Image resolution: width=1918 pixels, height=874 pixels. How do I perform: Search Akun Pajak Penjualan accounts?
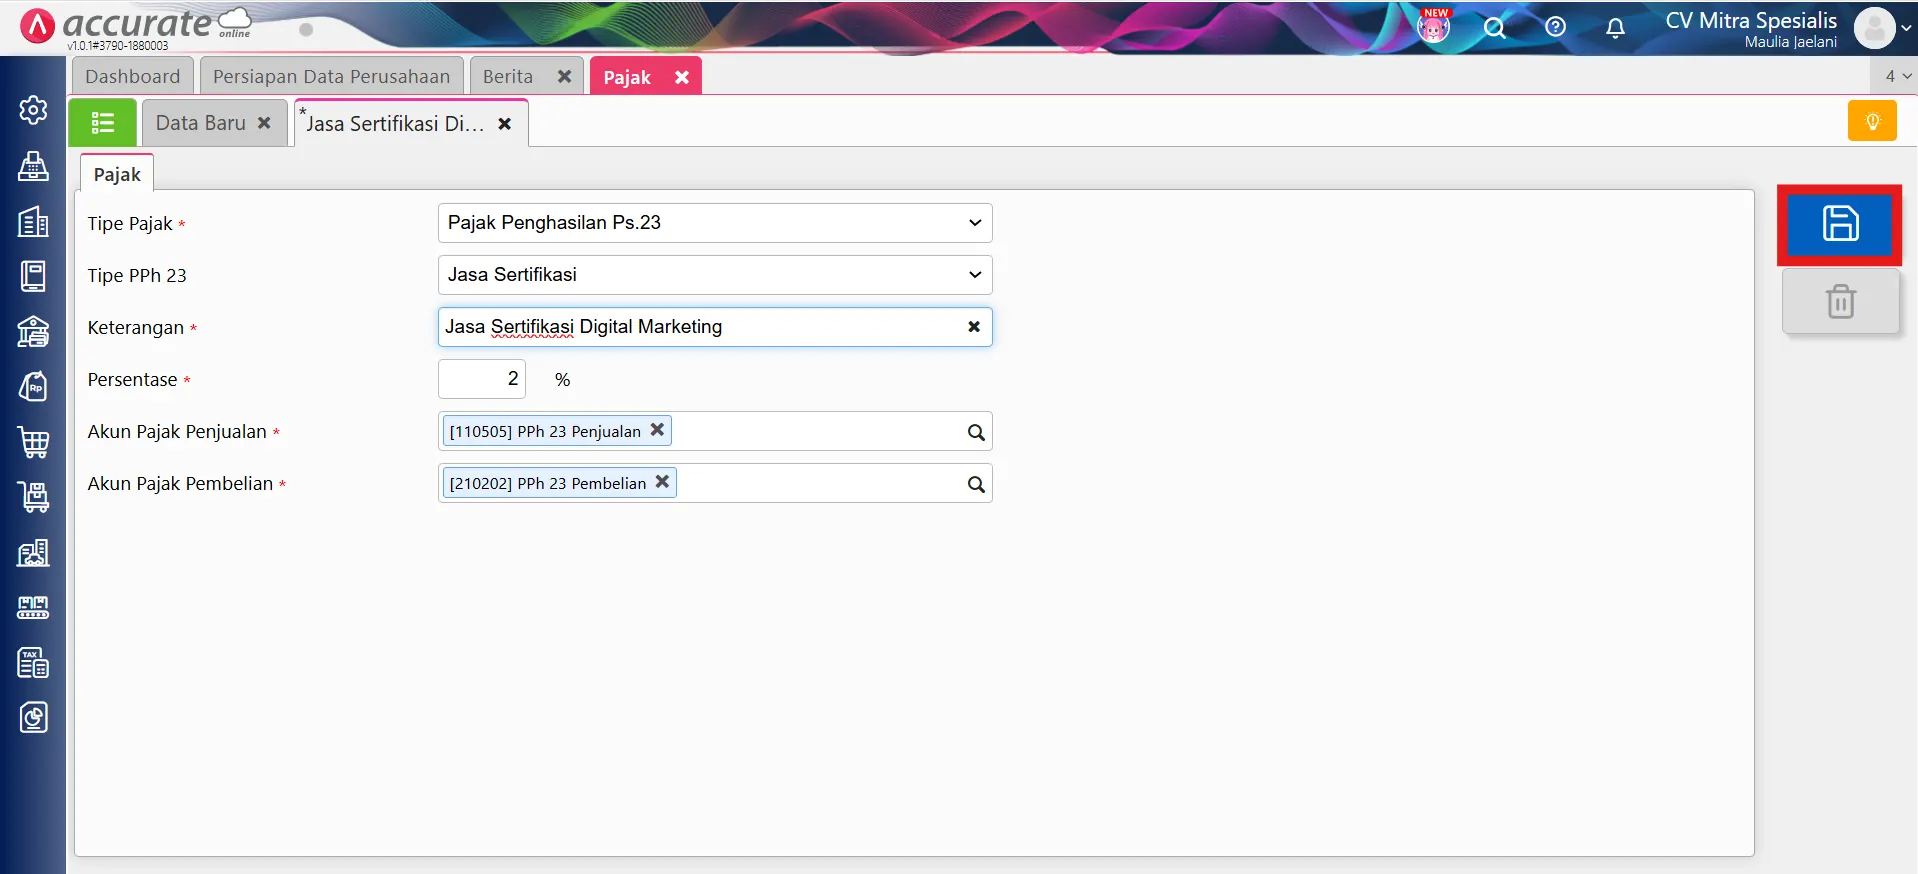[x=975, y=432]
